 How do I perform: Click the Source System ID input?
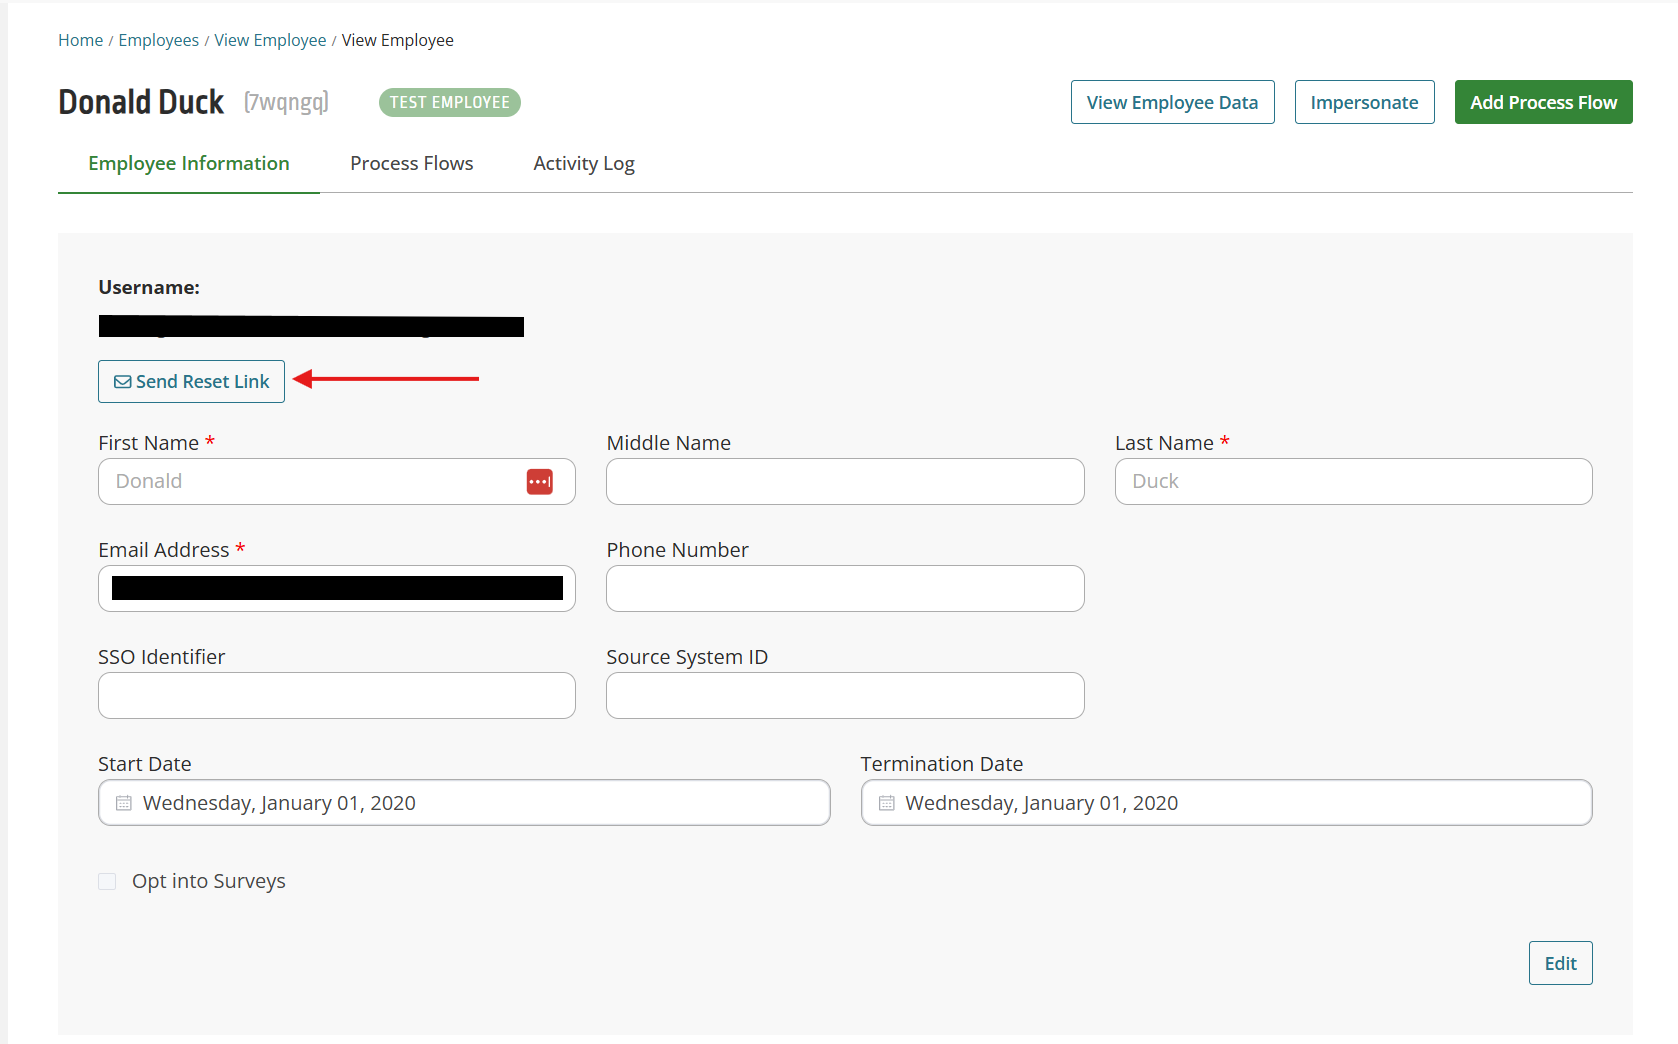click(x=845, y=696)
